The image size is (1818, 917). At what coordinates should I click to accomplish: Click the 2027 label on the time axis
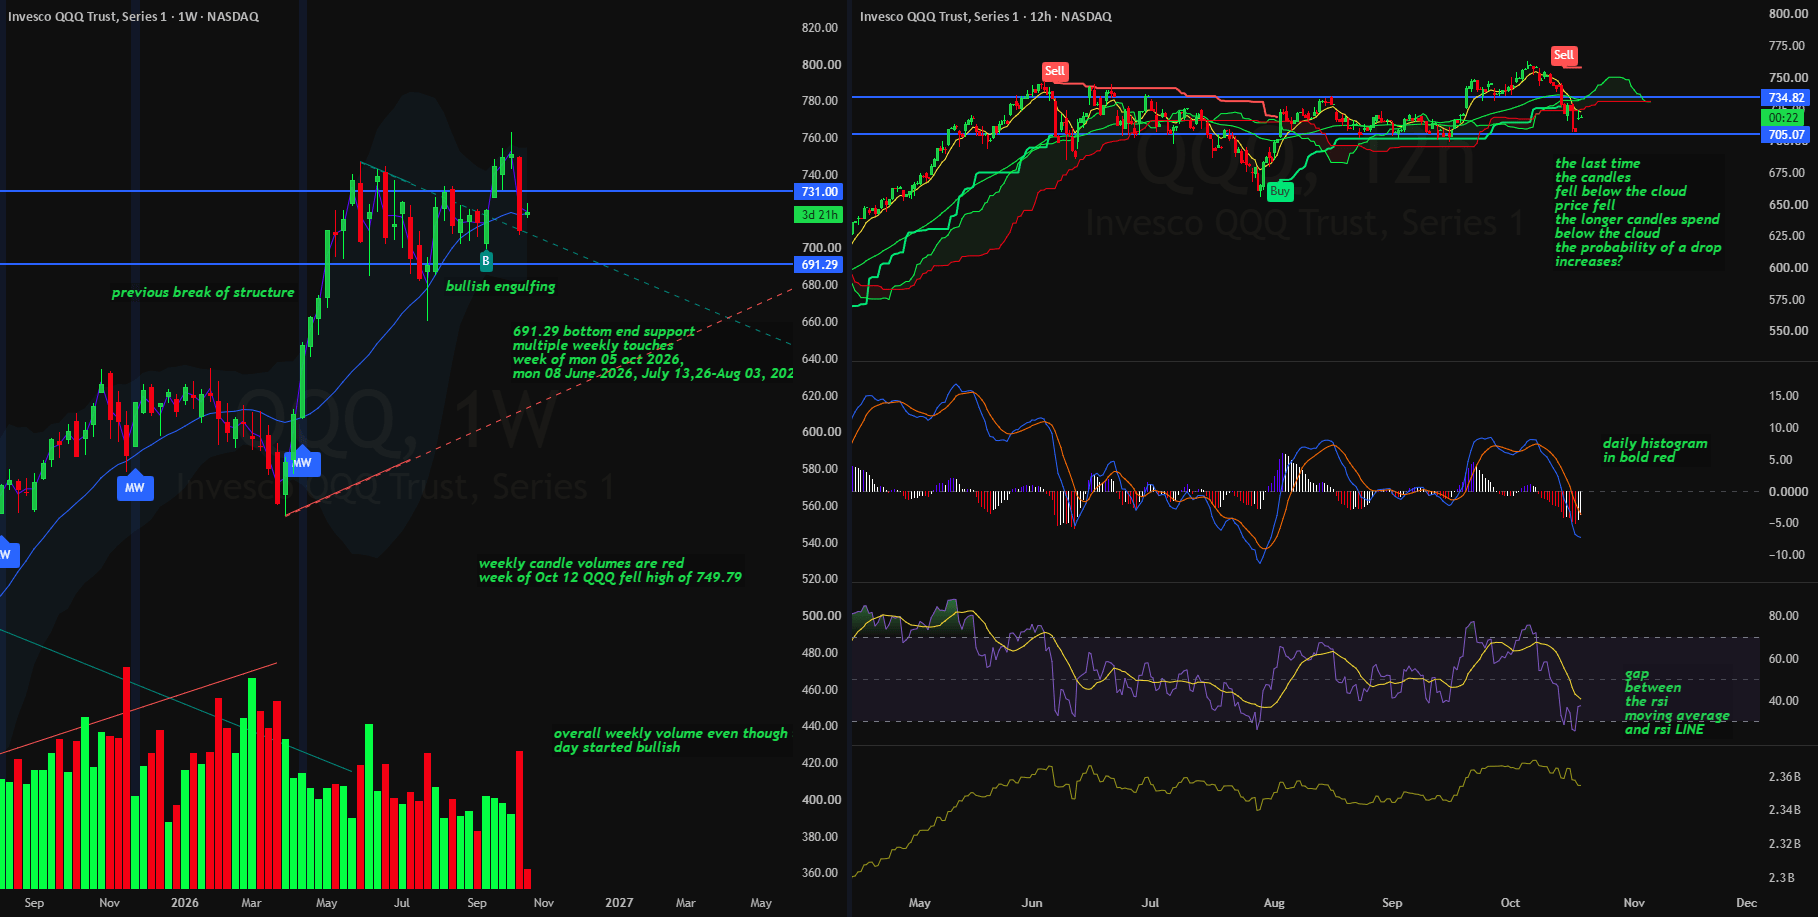pyautogui.click(x=619, y=903)
